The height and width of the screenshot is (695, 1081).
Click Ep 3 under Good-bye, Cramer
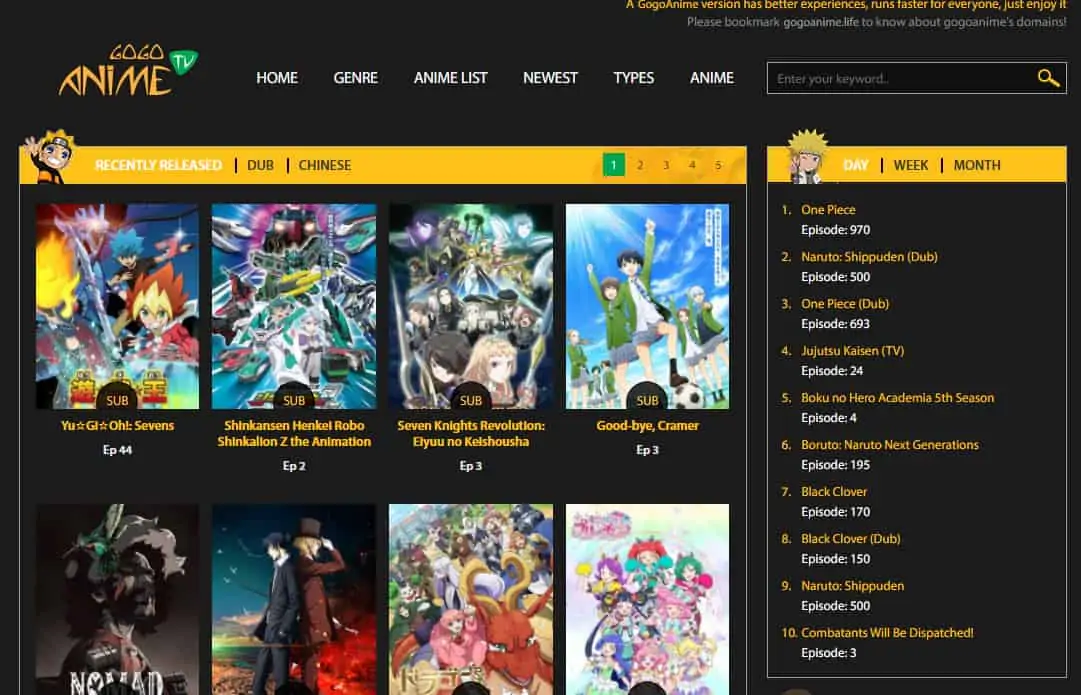[x=647, y=450]
